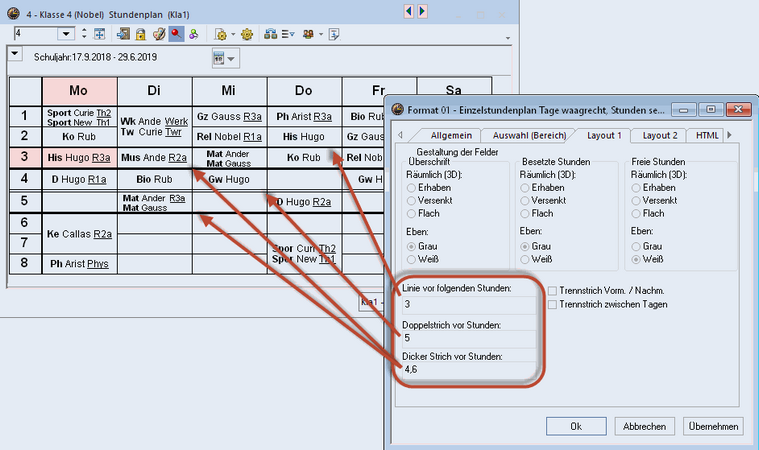759x450 pixels.
Task: Select the Do column header
Action: point(304,91)
